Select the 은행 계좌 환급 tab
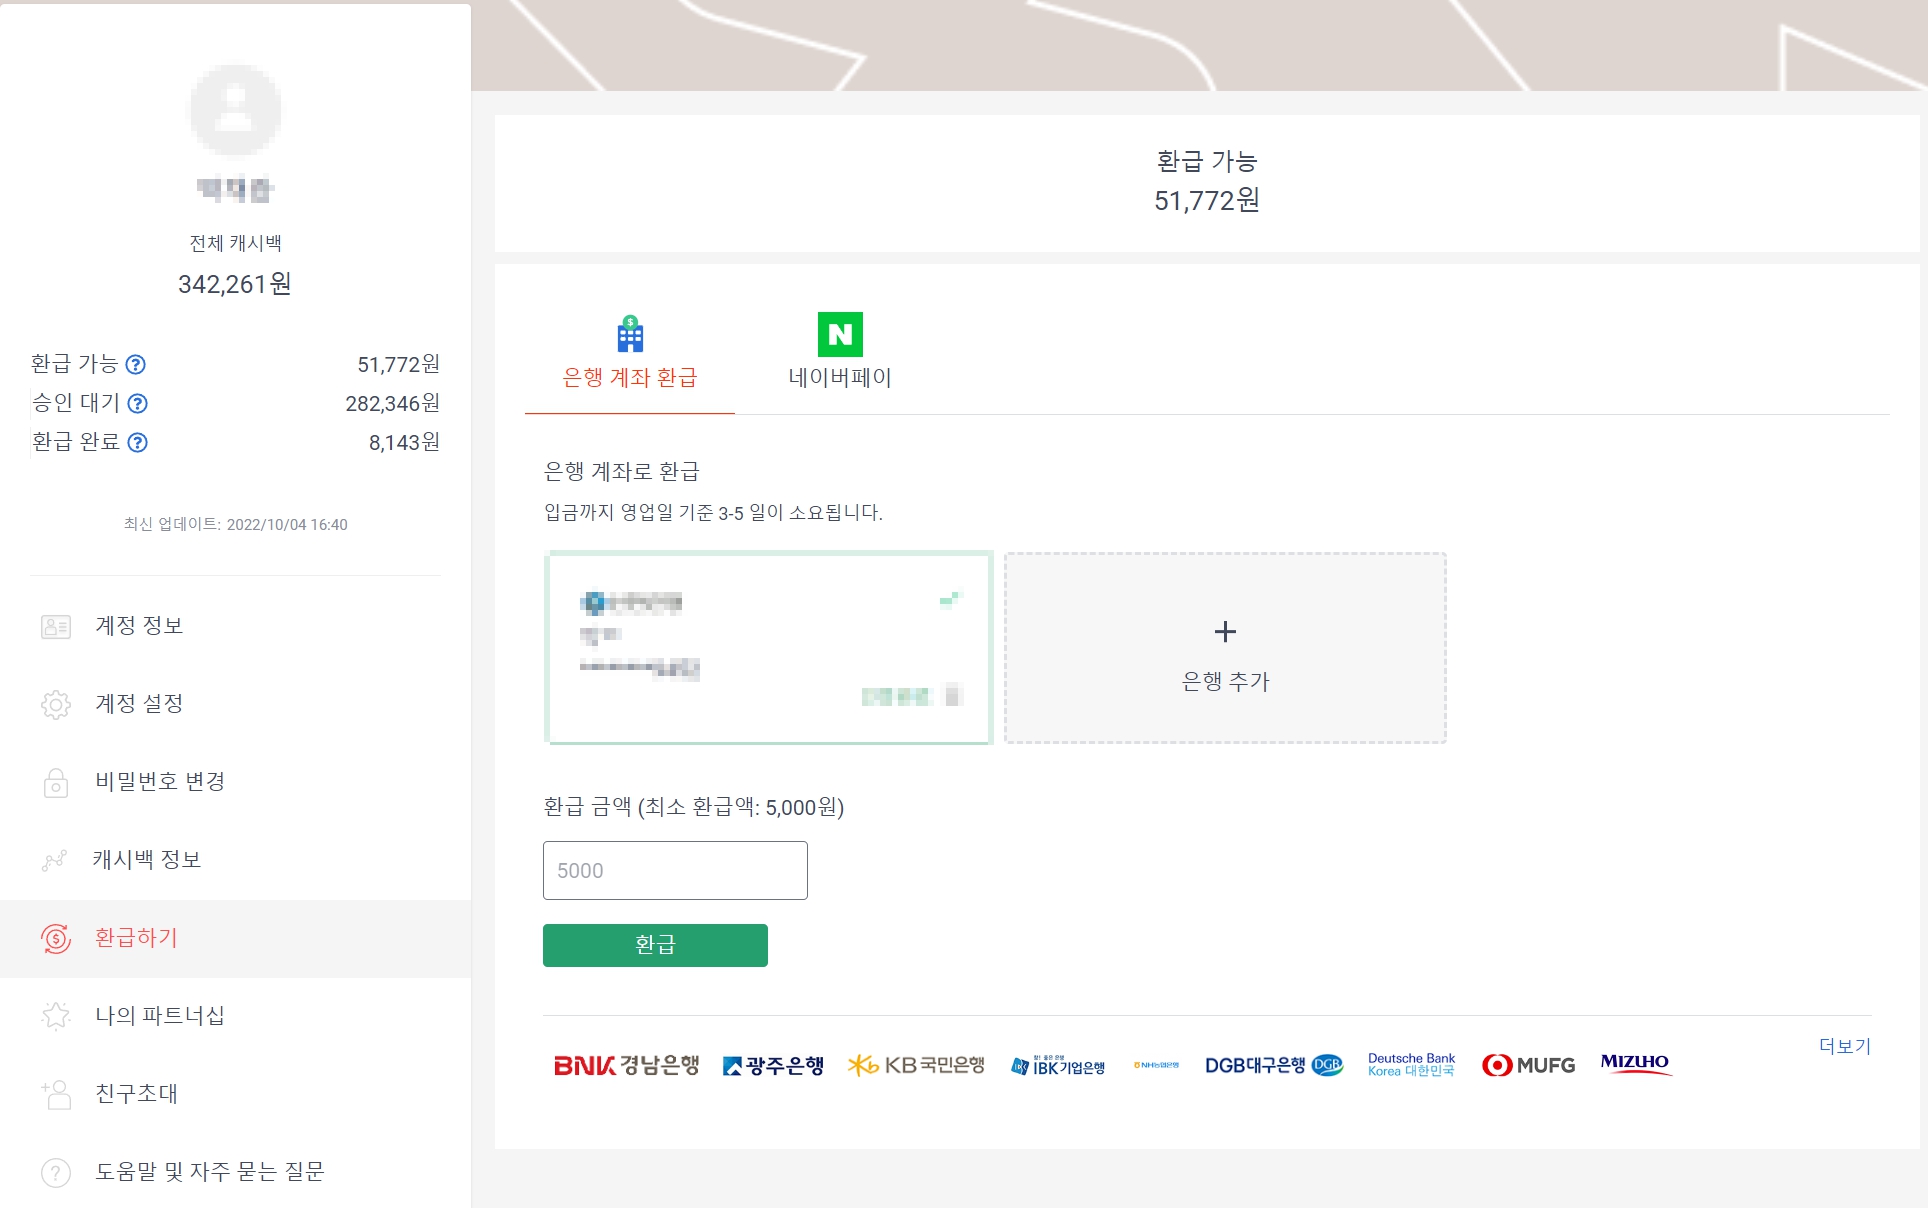 click(630, 377)
